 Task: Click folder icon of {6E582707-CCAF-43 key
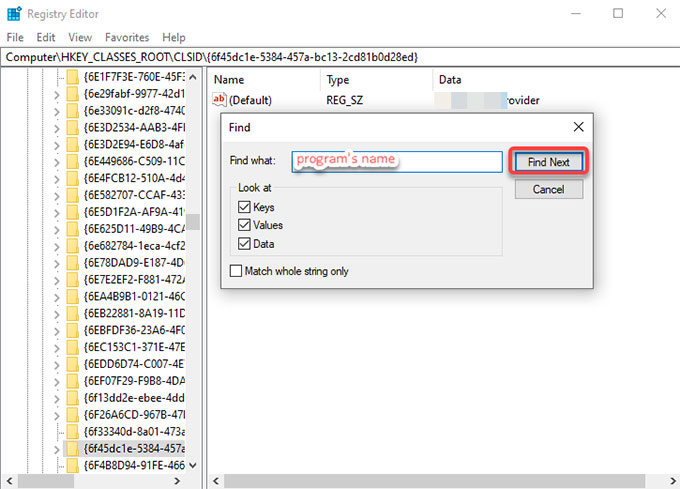(x=72, y=195)
